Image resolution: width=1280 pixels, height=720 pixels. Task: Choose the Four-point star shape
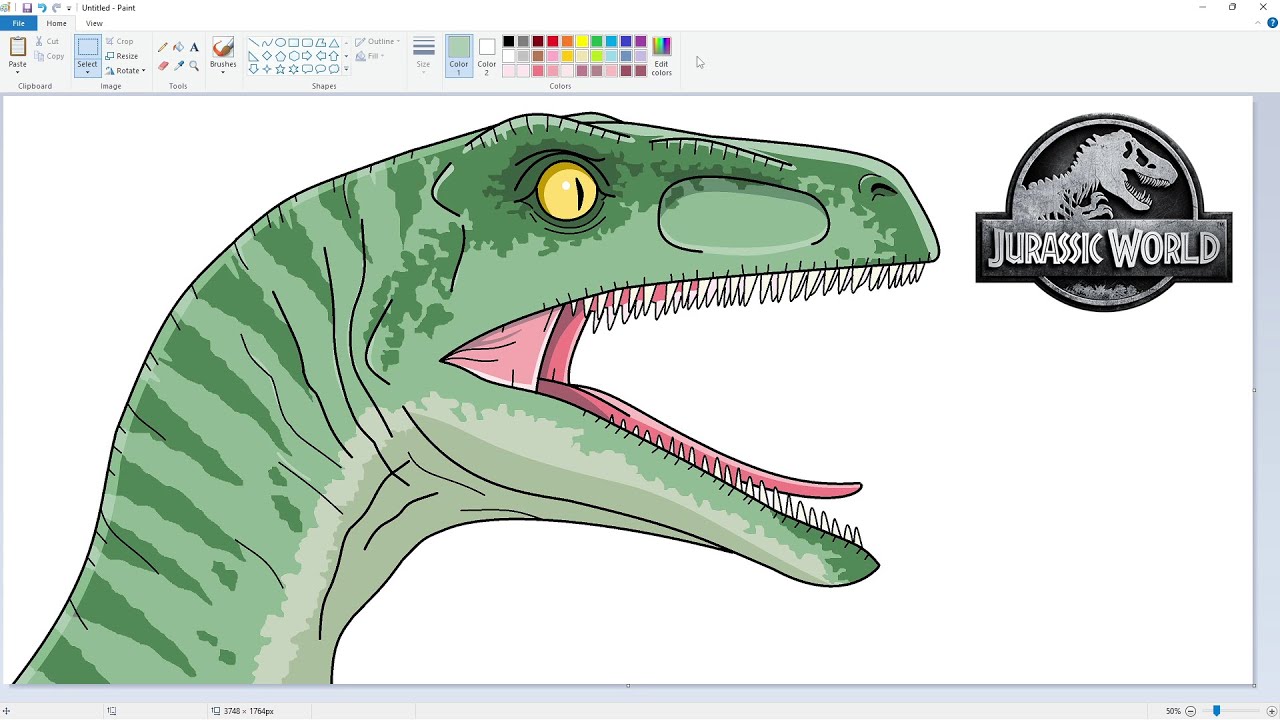[x=267, y=69]
